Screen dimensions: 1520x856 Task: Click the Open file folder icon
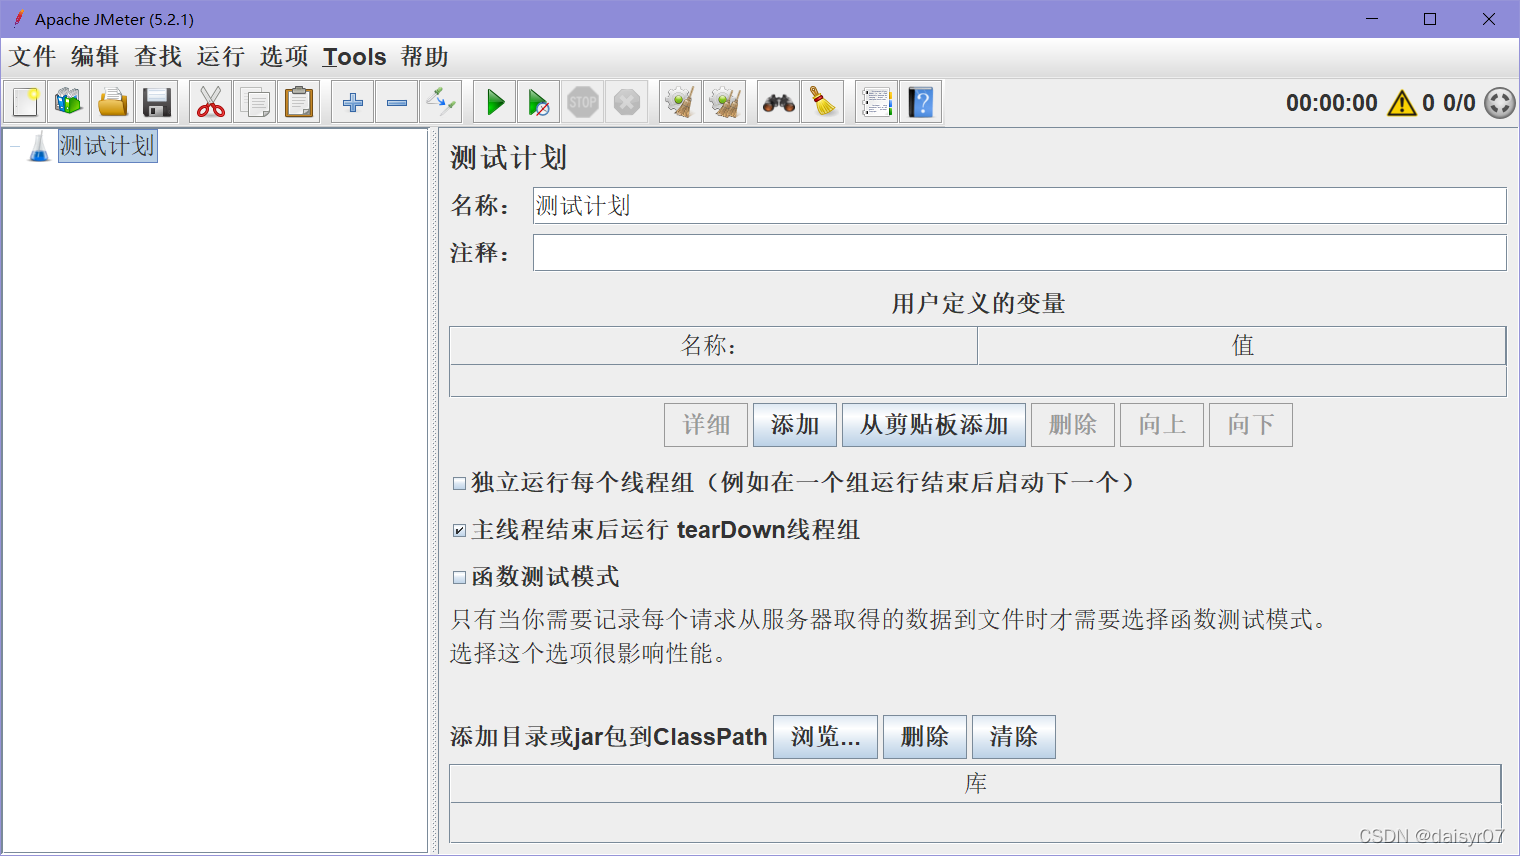tap(113, 102)
